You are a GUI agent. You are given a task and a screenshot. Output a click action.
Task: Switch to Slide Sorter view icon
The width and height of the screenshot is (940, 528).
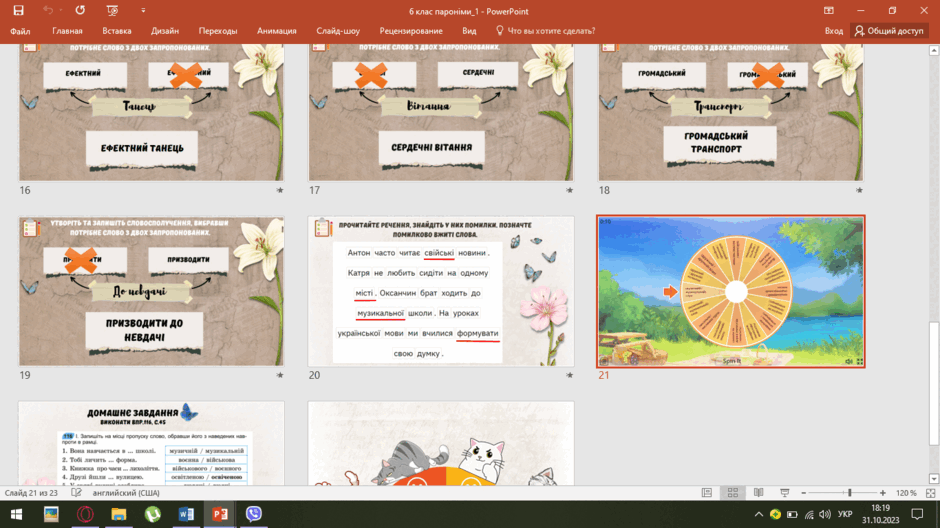click(x=733, y=493)
